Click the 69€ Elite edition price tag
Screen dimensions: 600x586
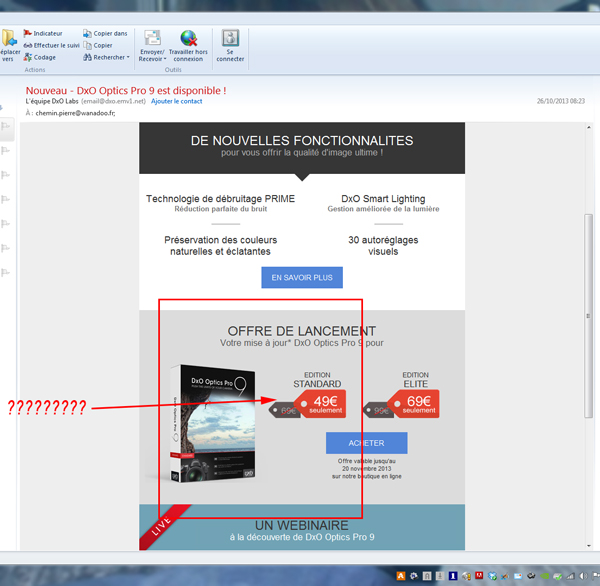click(414, 403)
